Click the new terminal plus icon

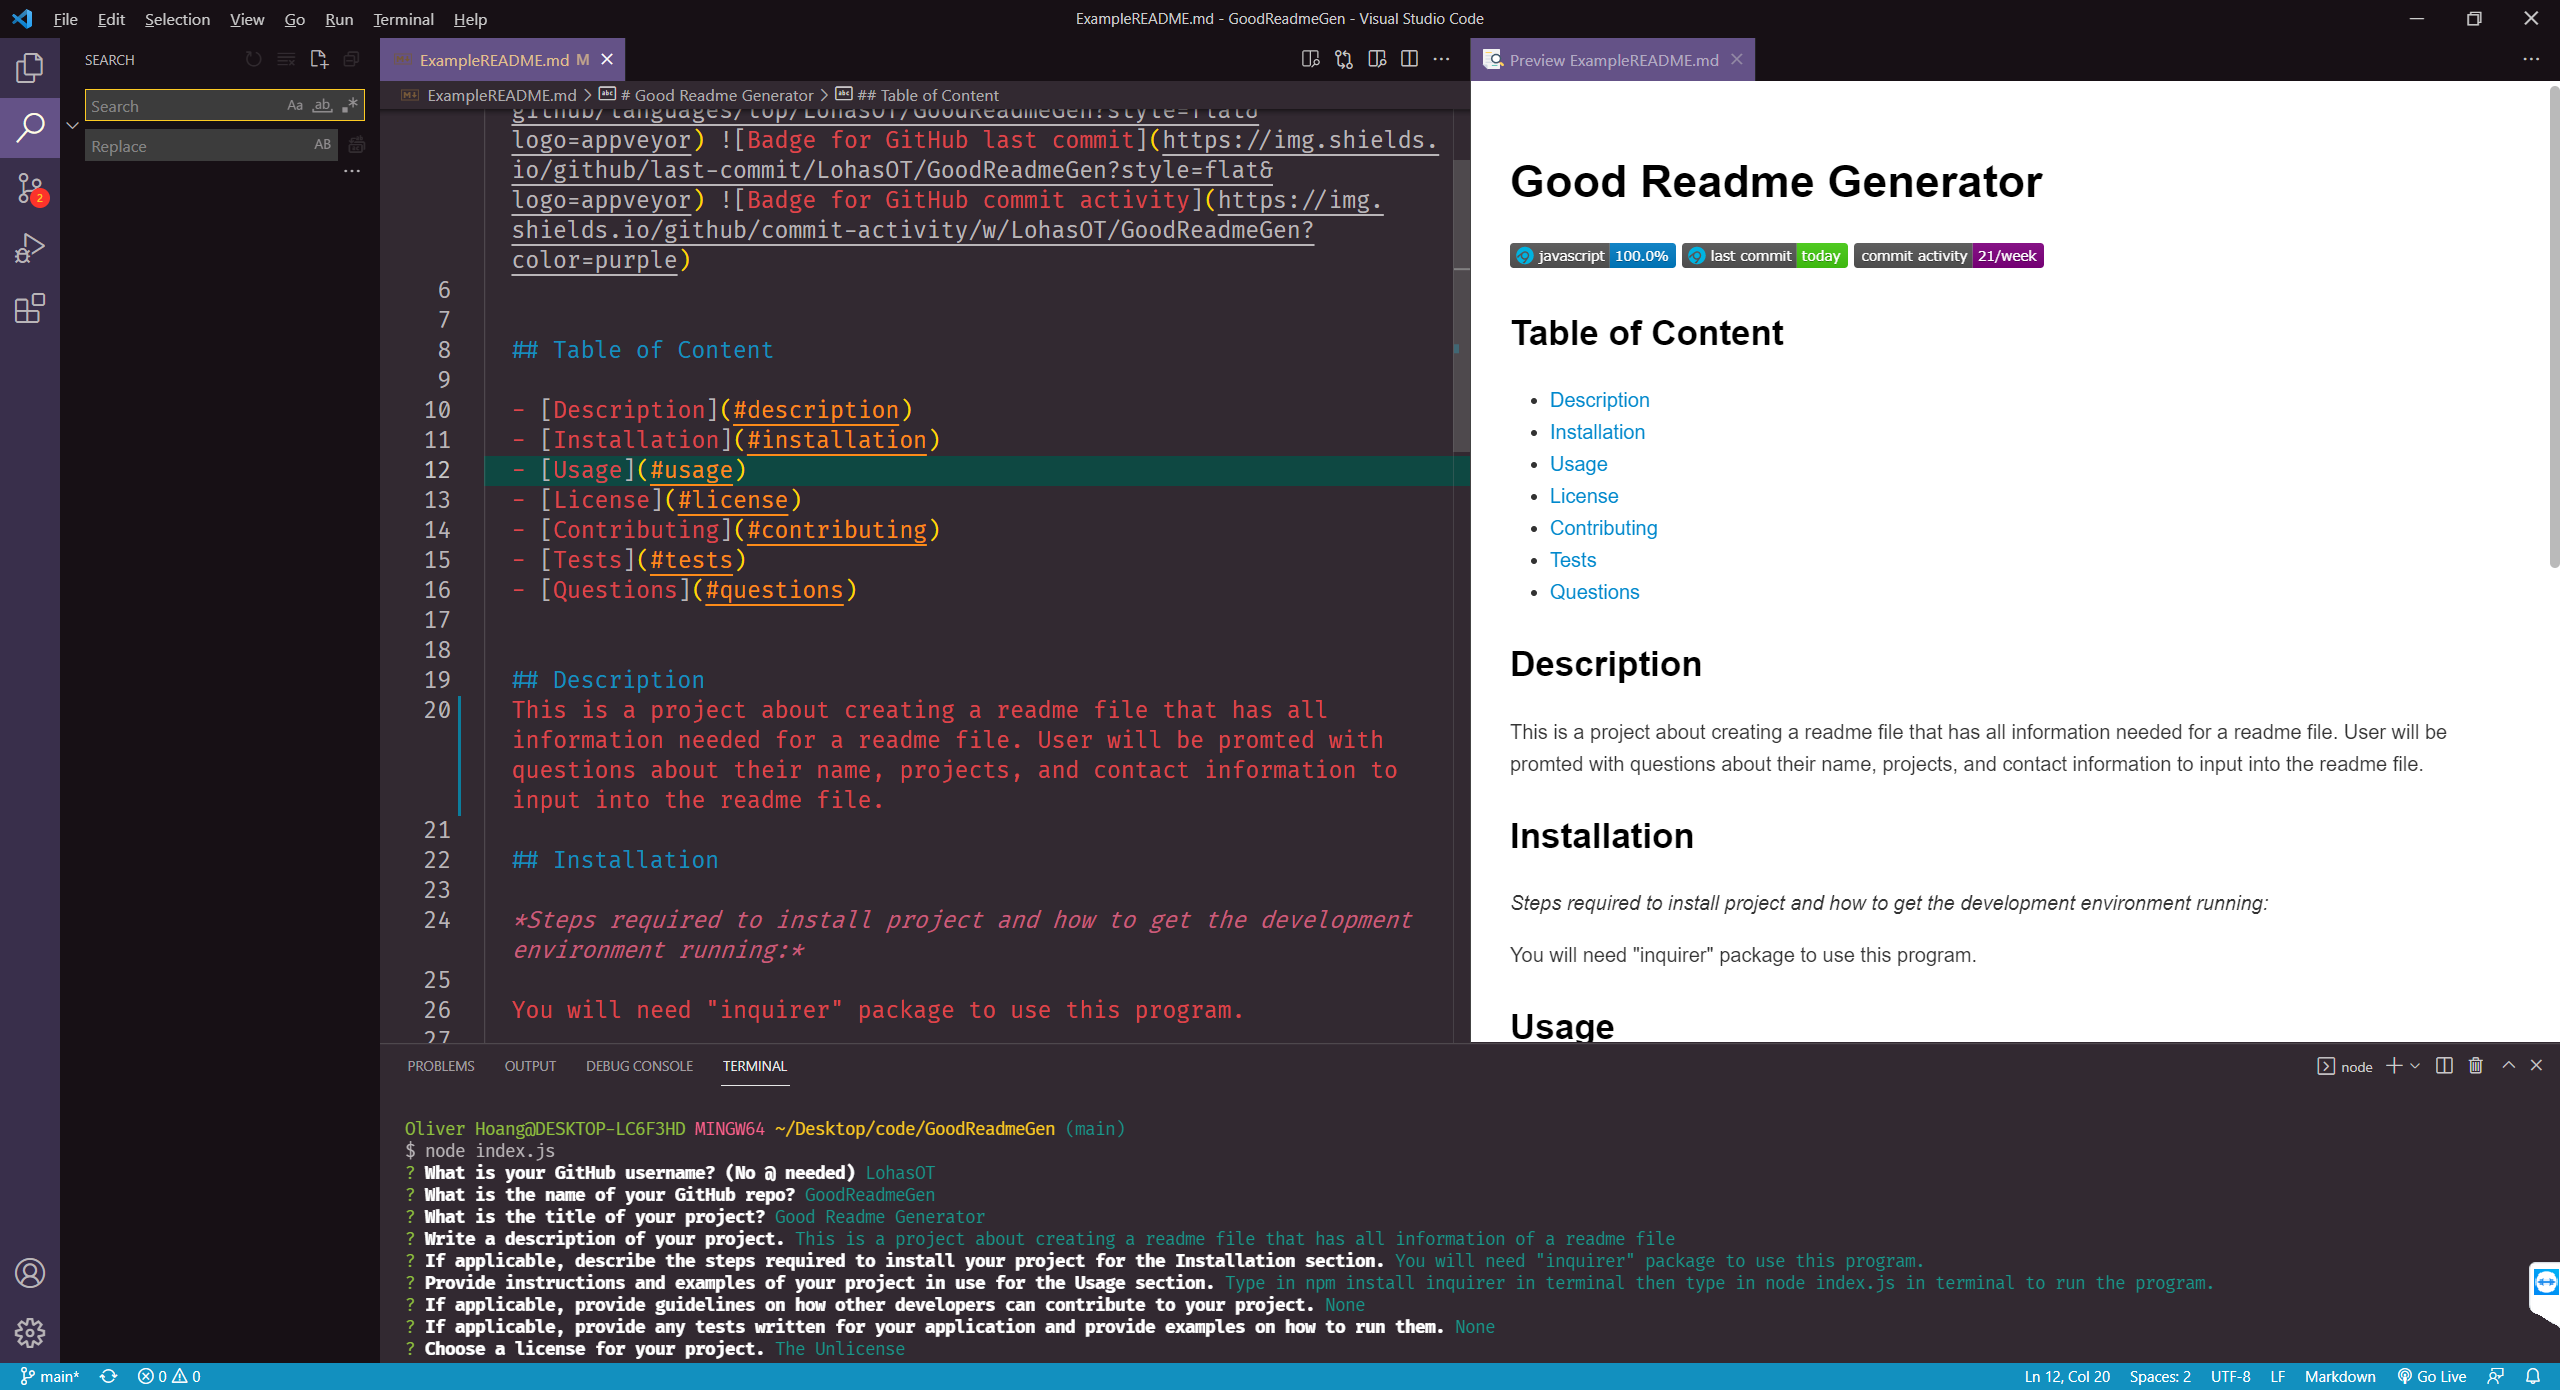click(x=2394, y=1066)
